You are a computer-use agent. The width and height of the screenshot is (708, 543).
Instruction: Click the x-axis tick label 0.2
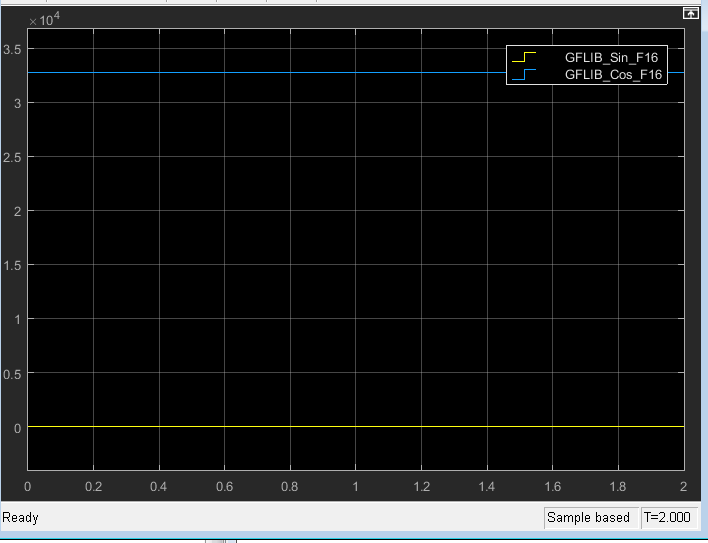point(93,487)
